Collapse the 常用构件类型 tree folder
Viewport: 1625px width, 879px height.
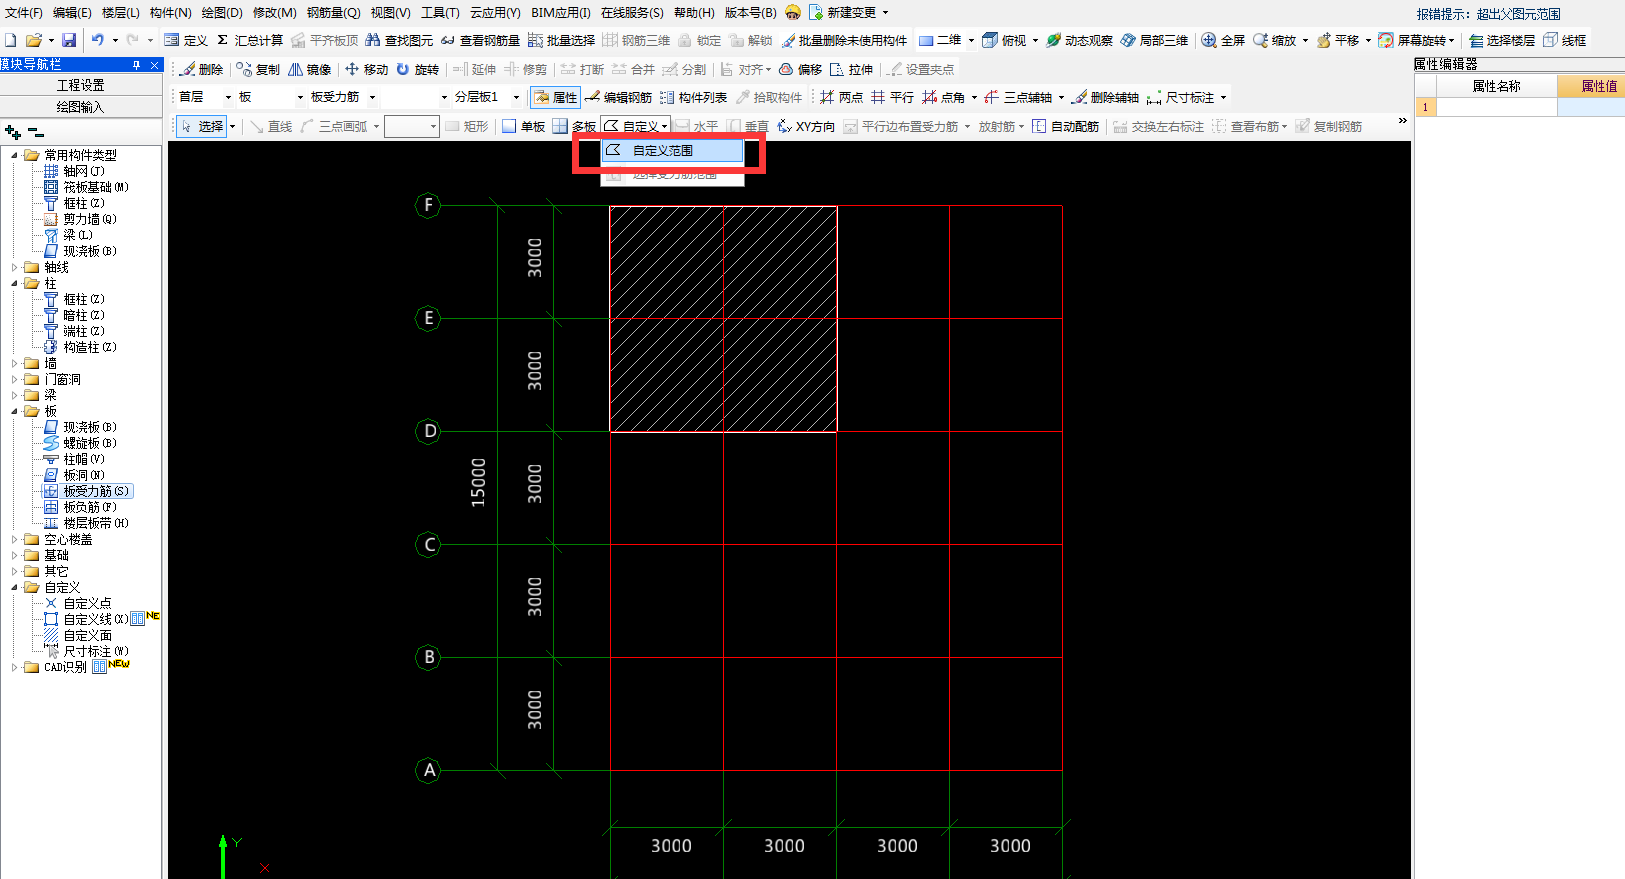[x=15, y=155]
